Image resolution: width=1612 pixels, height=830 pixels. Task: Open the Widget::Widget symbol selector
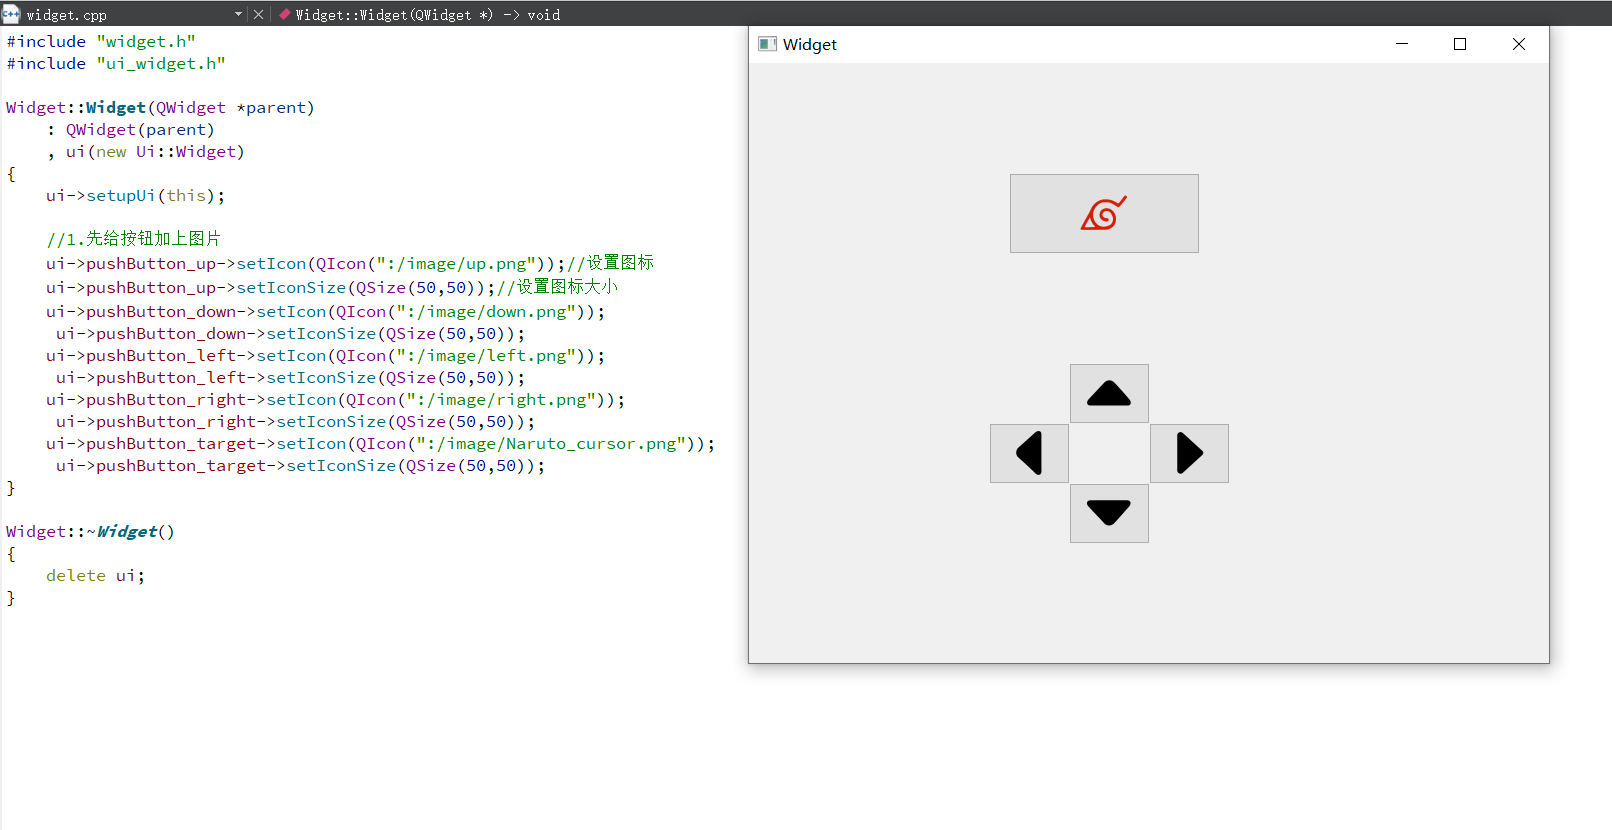[420, 14]
